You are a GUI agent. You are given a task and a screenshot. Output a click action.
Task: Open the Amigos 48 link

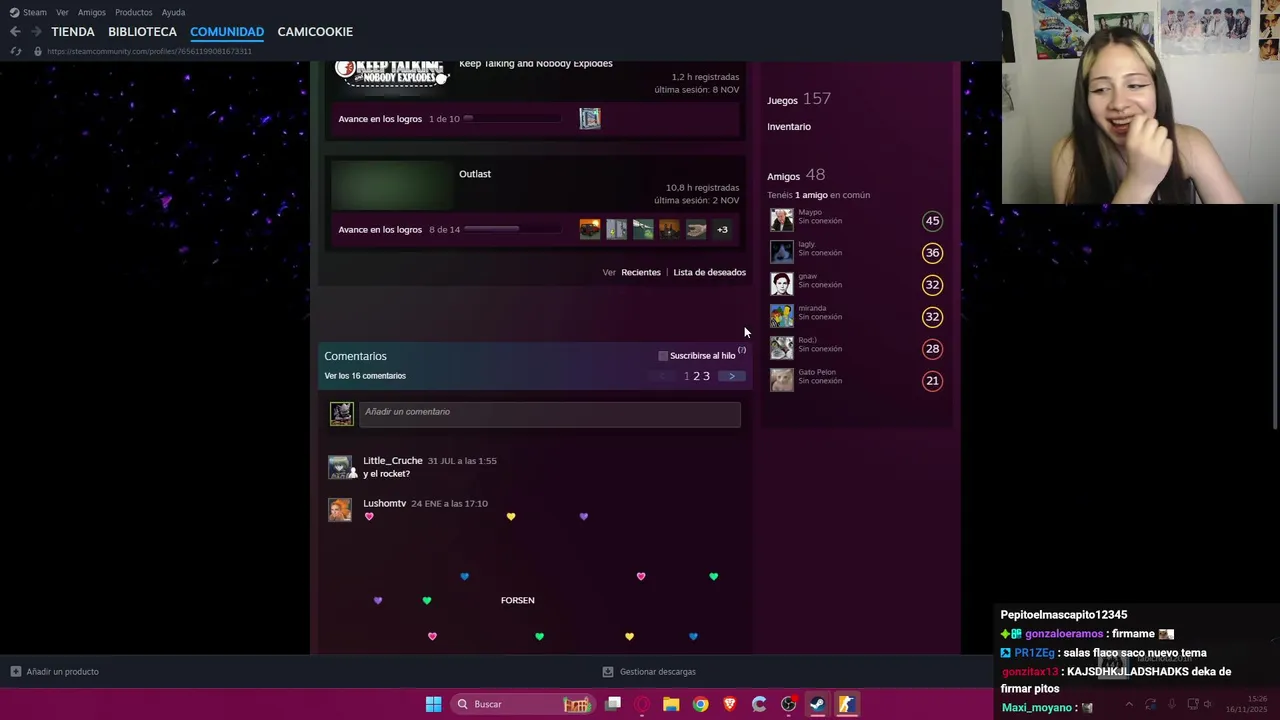click(x=796, y=175)
